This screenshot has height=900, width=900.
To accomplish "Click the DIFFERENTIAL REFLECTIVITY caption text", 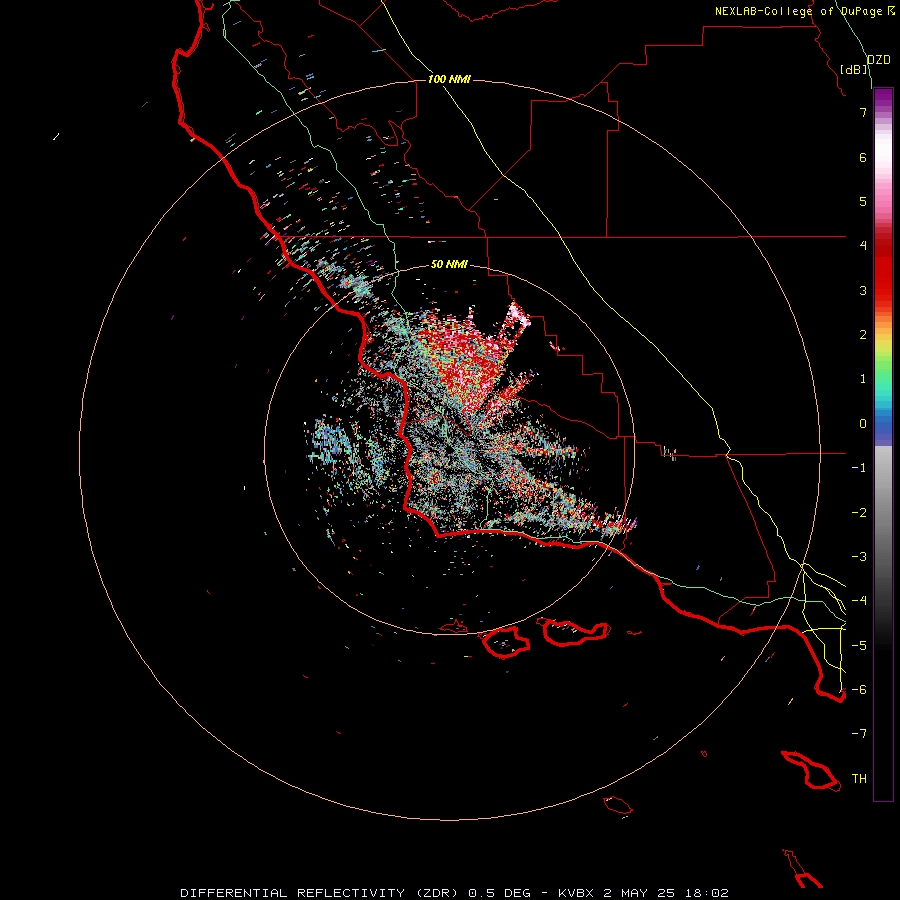I will pos(292,893).
